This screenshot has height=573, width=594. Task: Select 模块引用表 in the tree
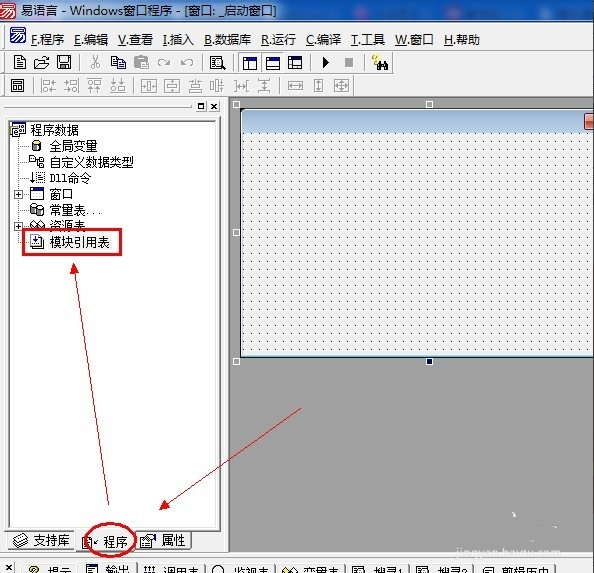[80, 242]
